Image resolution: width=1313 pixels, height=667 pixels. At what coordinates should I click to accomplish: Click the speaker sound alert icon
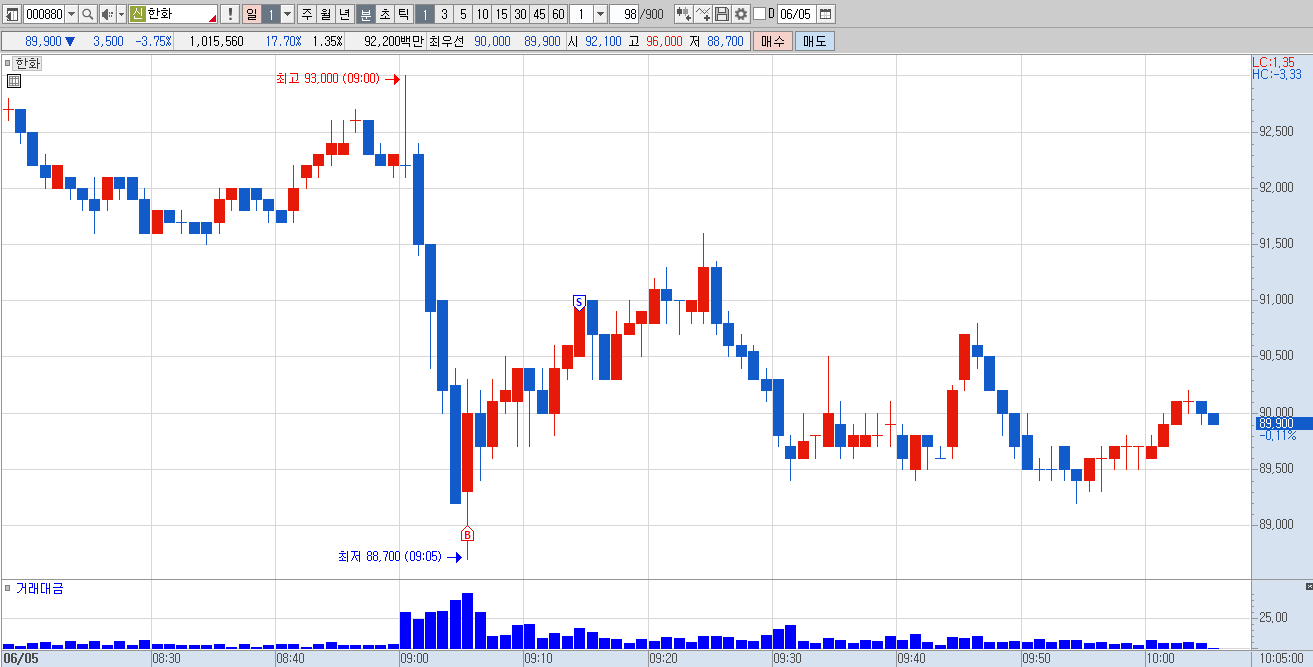coord(107,14)
